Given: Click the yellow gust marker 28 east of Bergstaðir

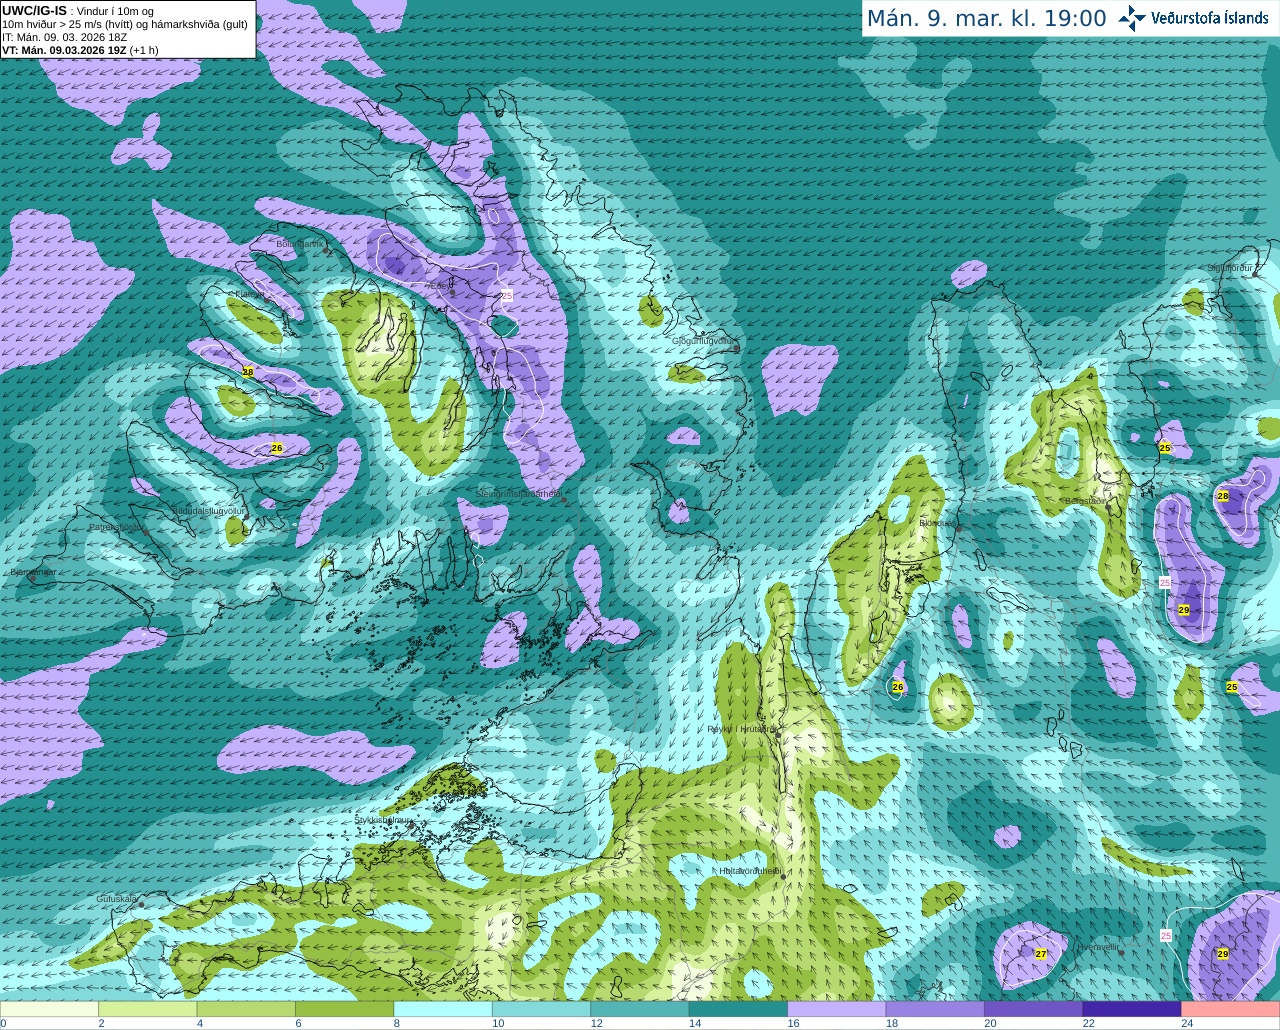Looking at the screenshot, I should pos(1223,496).
